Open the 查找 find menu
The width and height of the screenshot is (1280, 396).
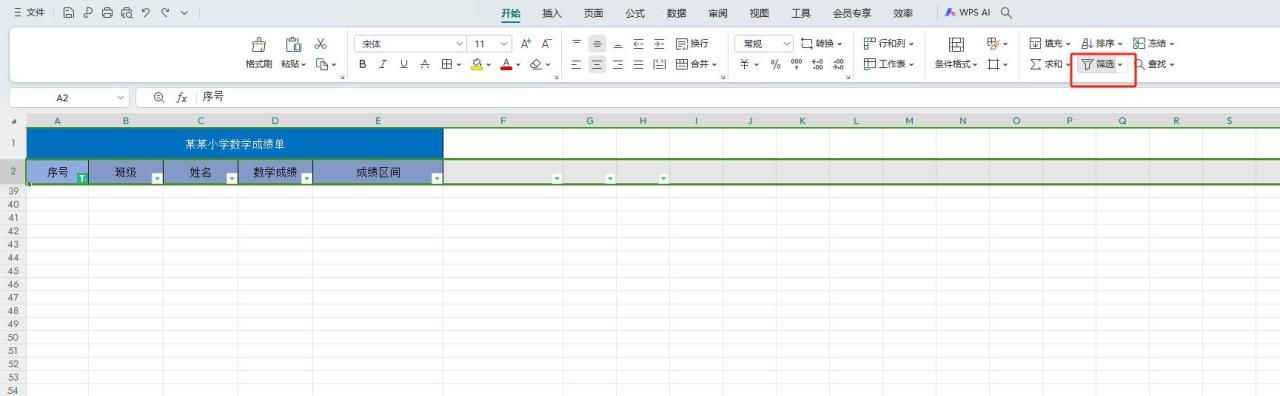pos(1154,64)
